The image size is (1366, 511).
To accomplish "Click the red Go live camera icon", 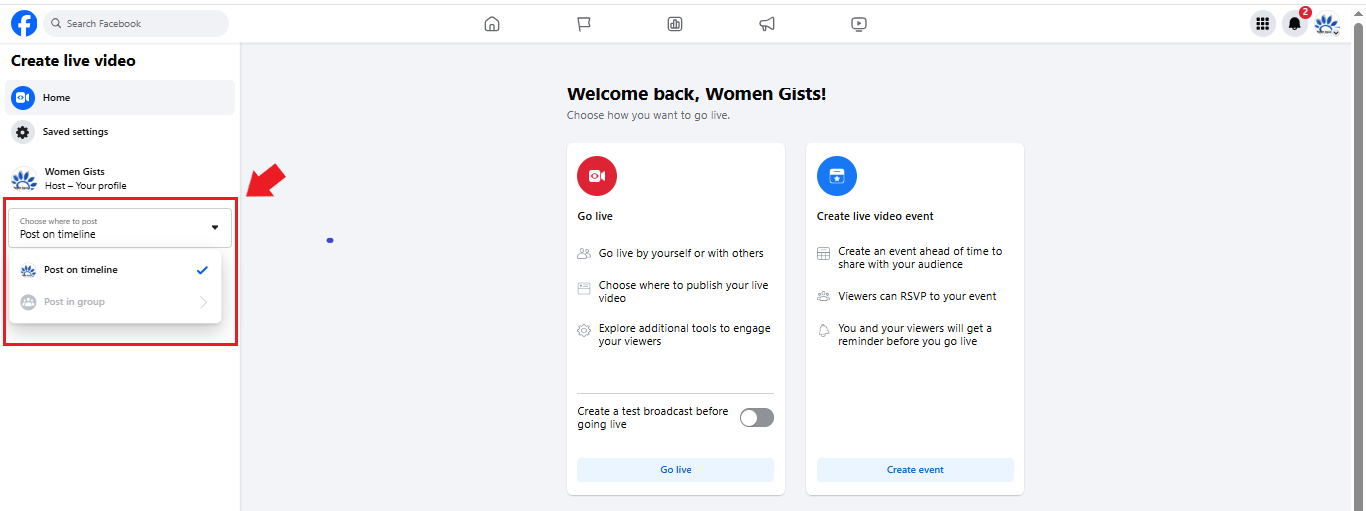I will coord(597,176).
